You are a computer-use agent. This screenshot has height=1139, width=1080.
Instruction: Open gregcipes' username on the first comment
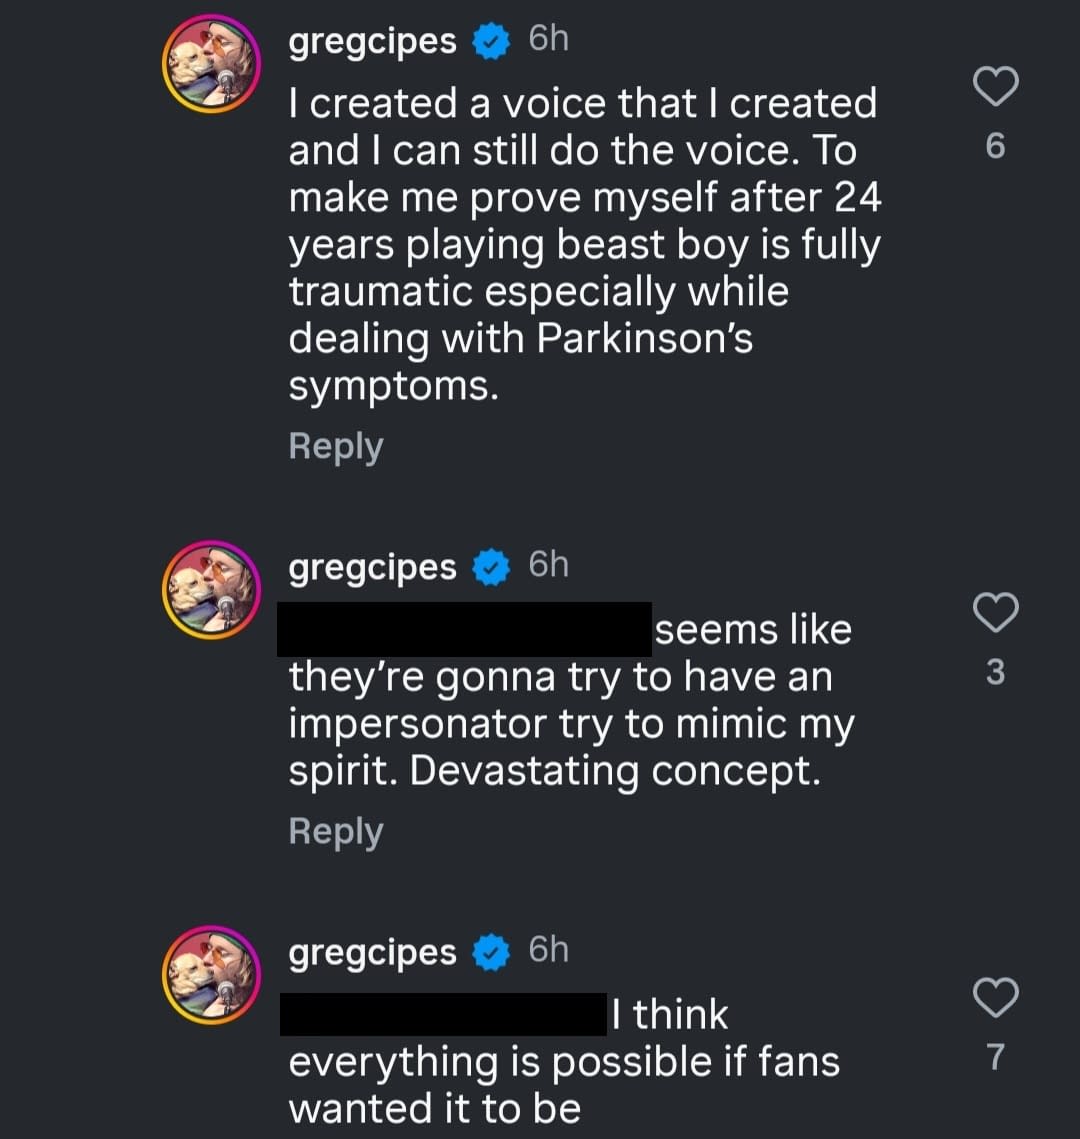click(371, 39)
